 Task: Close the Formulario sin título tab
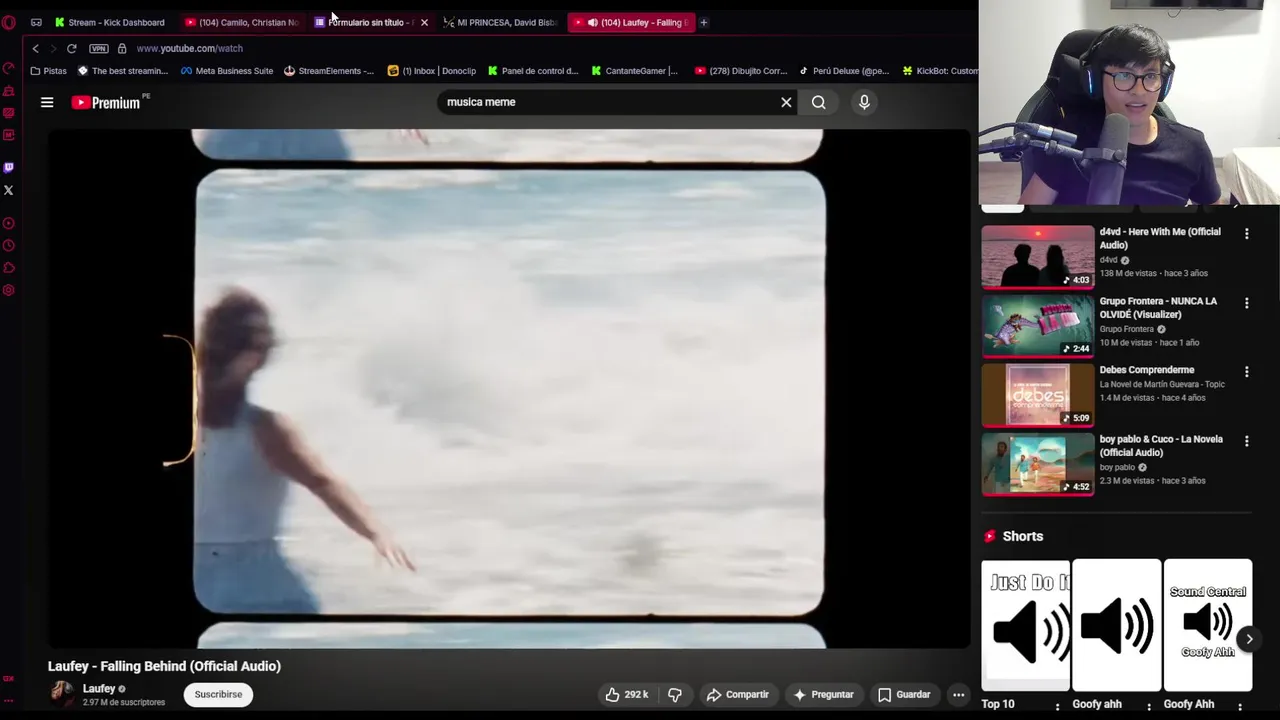(424, 22)
